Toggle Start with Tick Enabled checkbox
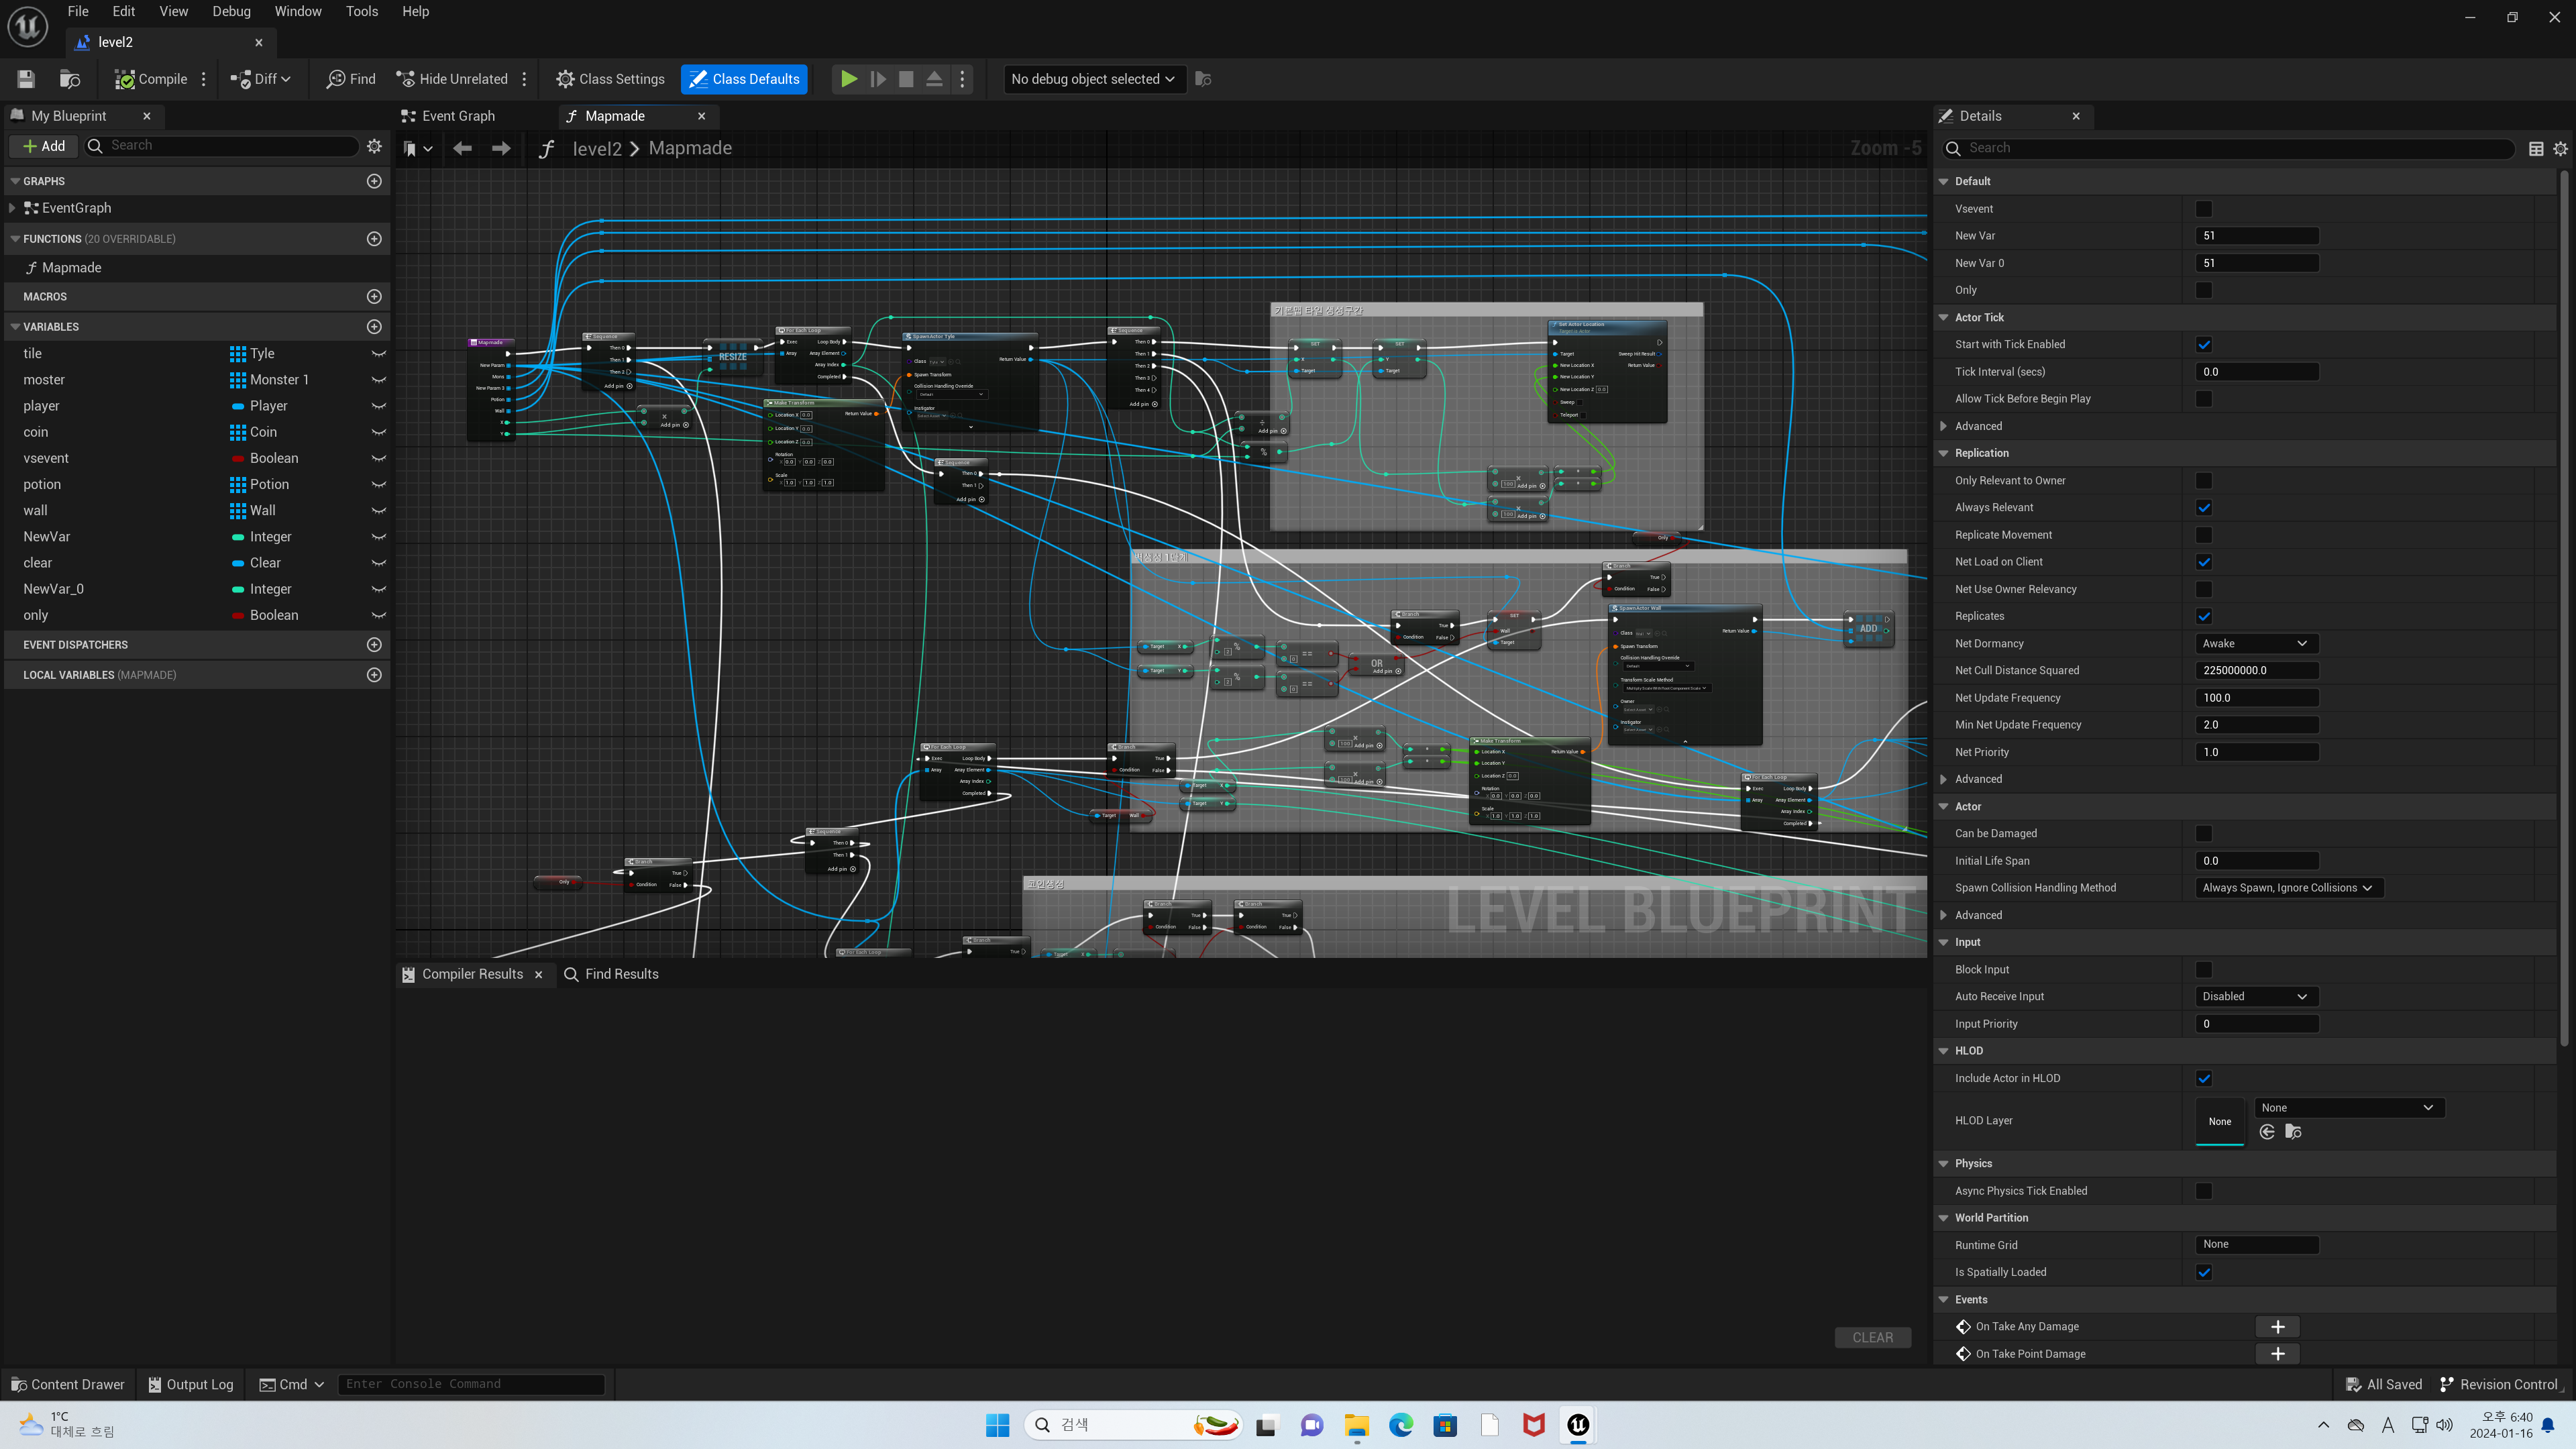The image size is (2576, 1449). (x=2204, y=345)
